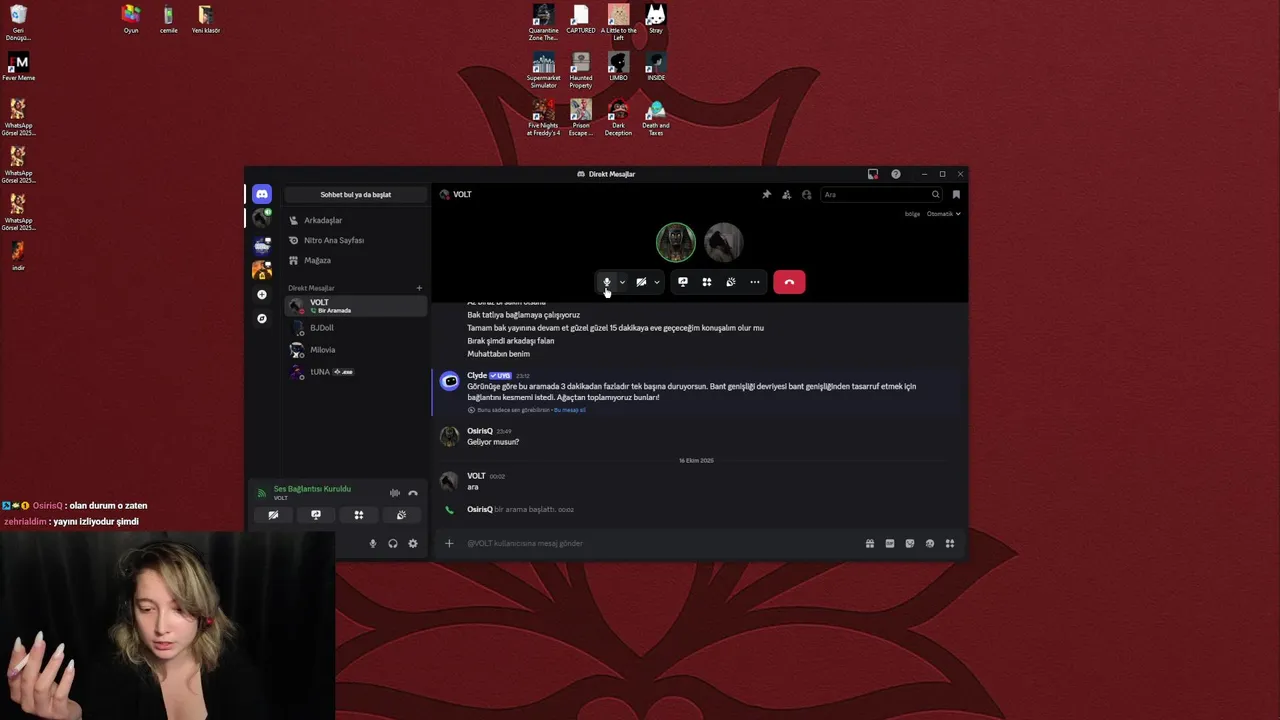Toggle noise suppression icon in voice panel
The height and width of the screenshot is (720, 1280).
point(395,493)
